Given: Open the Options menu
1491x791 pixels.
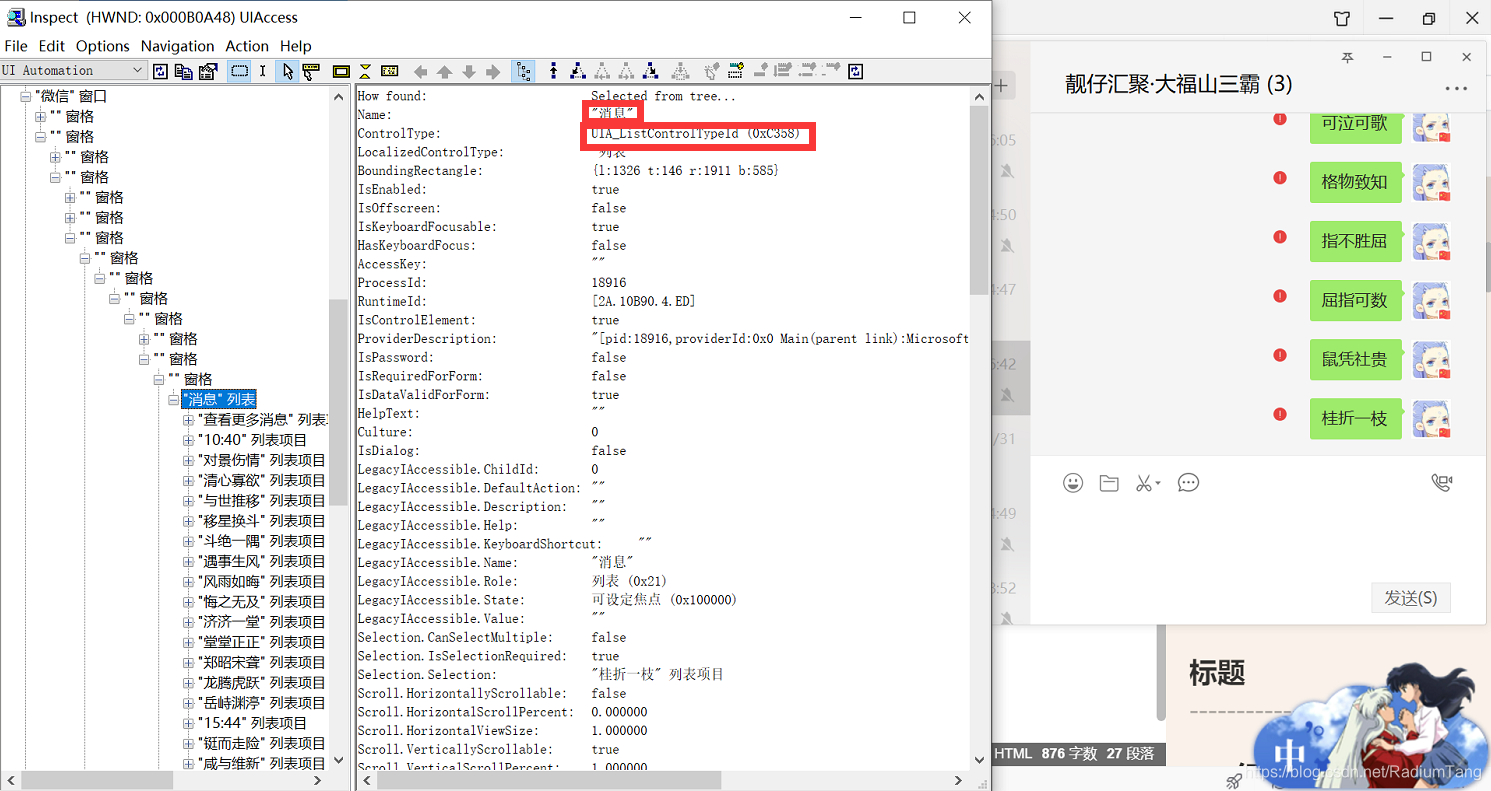Looking at the screenshot, I should click(x=103, y=46).
